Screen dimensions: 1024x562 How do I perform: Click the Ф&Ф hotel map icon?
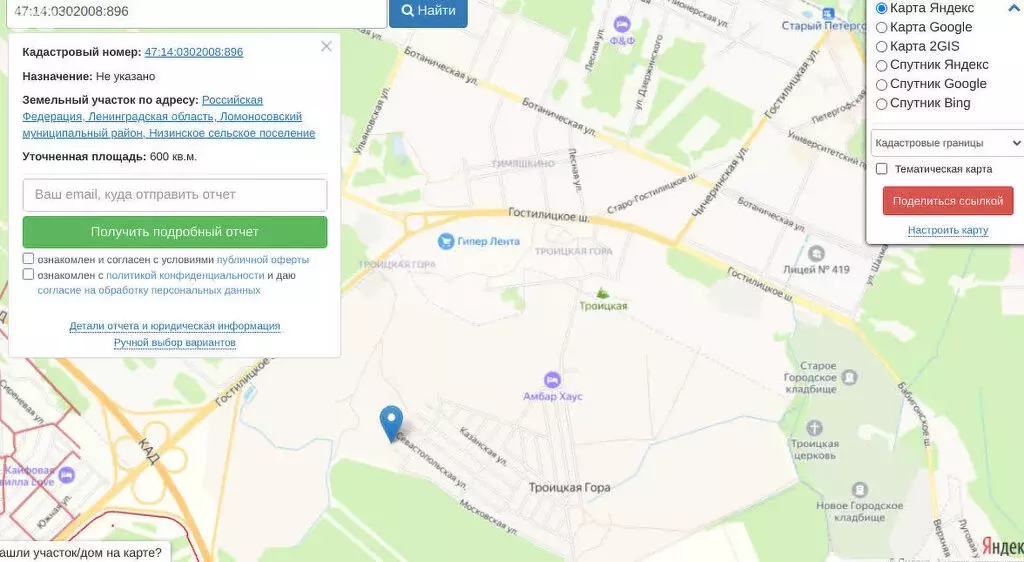[x=622, y=24]
